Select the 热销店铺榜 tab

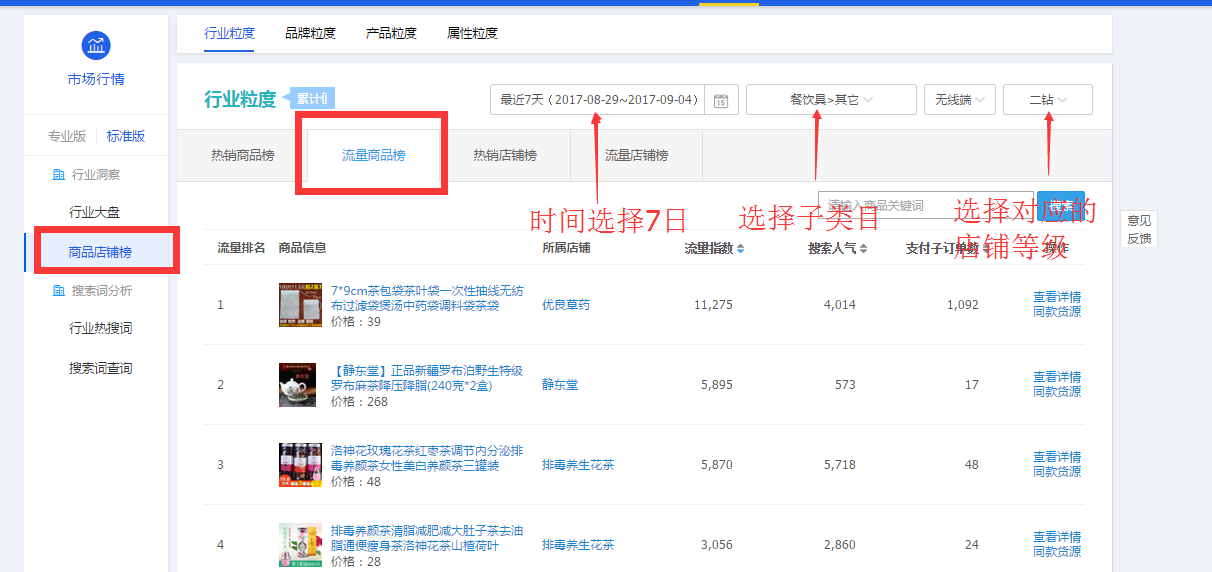(x=505, y=156)
